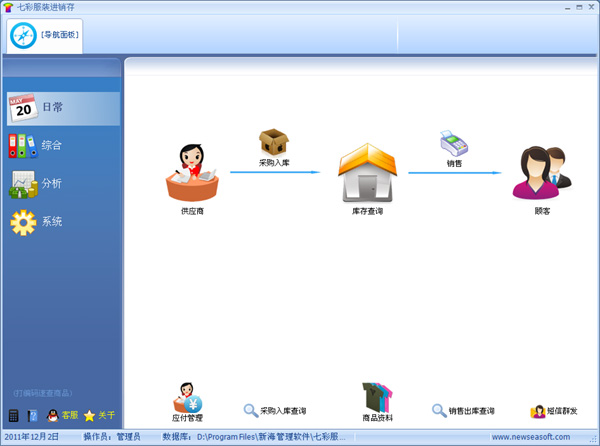
Task: Click 销售出库查询 search link
Action: pyautogui.click(x=463, y=411)
